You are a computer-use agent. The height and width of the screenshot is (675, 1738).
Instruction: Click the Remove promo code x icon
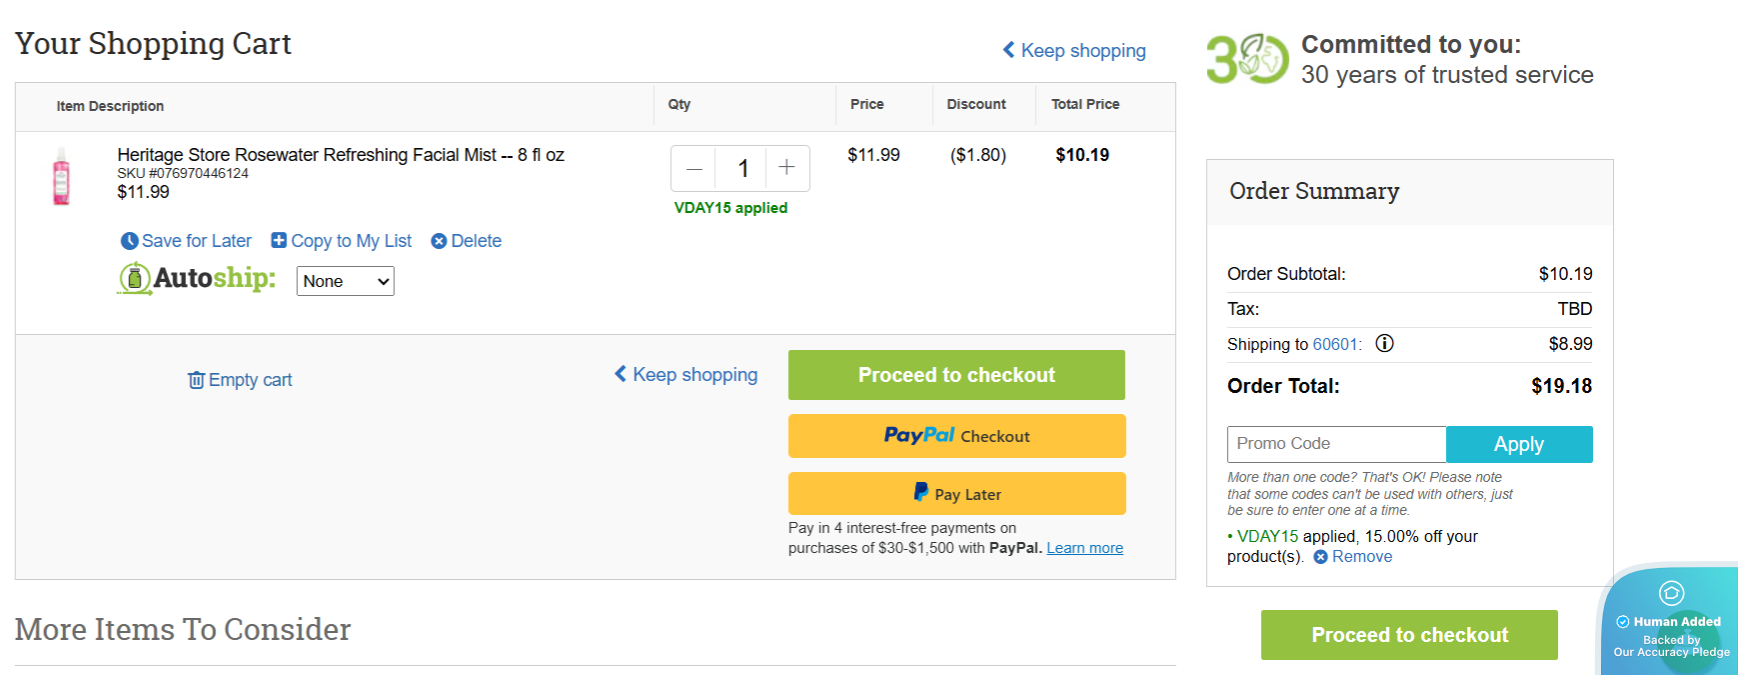(1321, 557)
